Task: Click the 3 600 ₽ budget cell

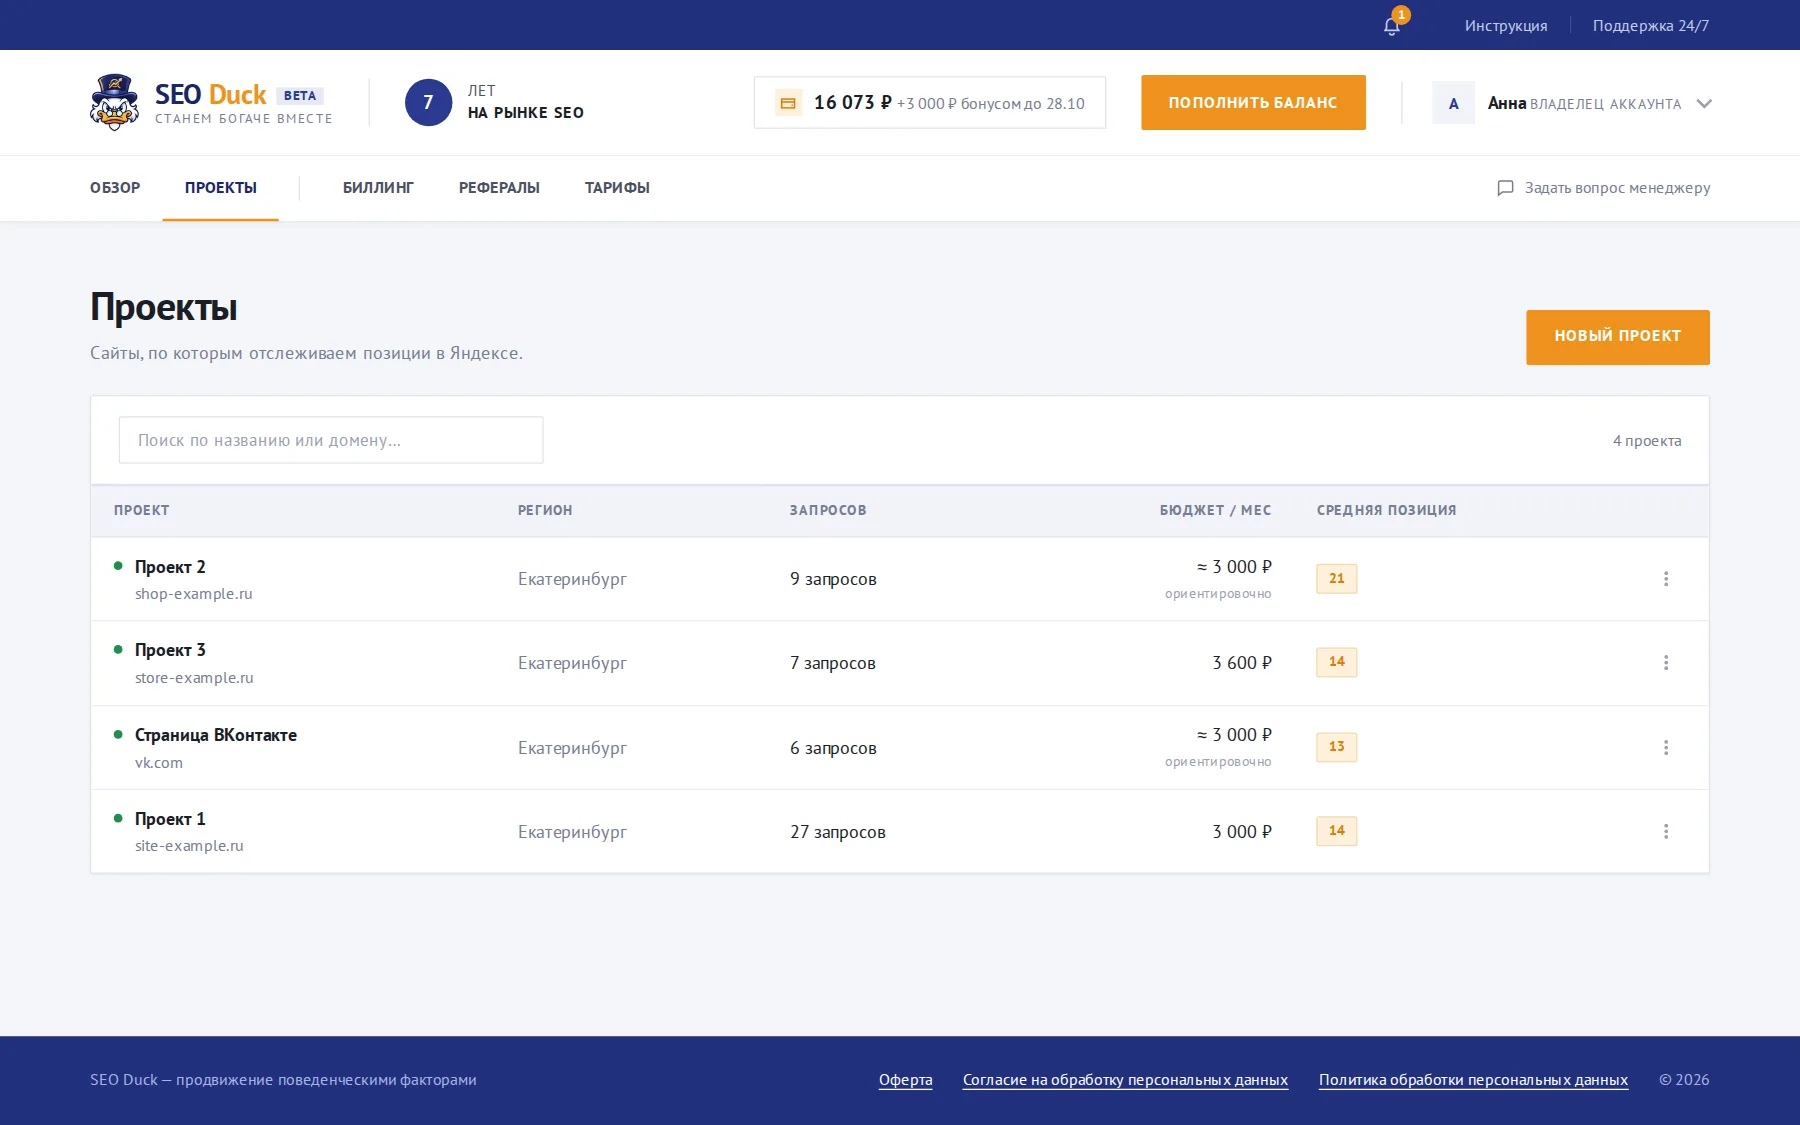Action: pyautogui.click(x=1242, y=663)
